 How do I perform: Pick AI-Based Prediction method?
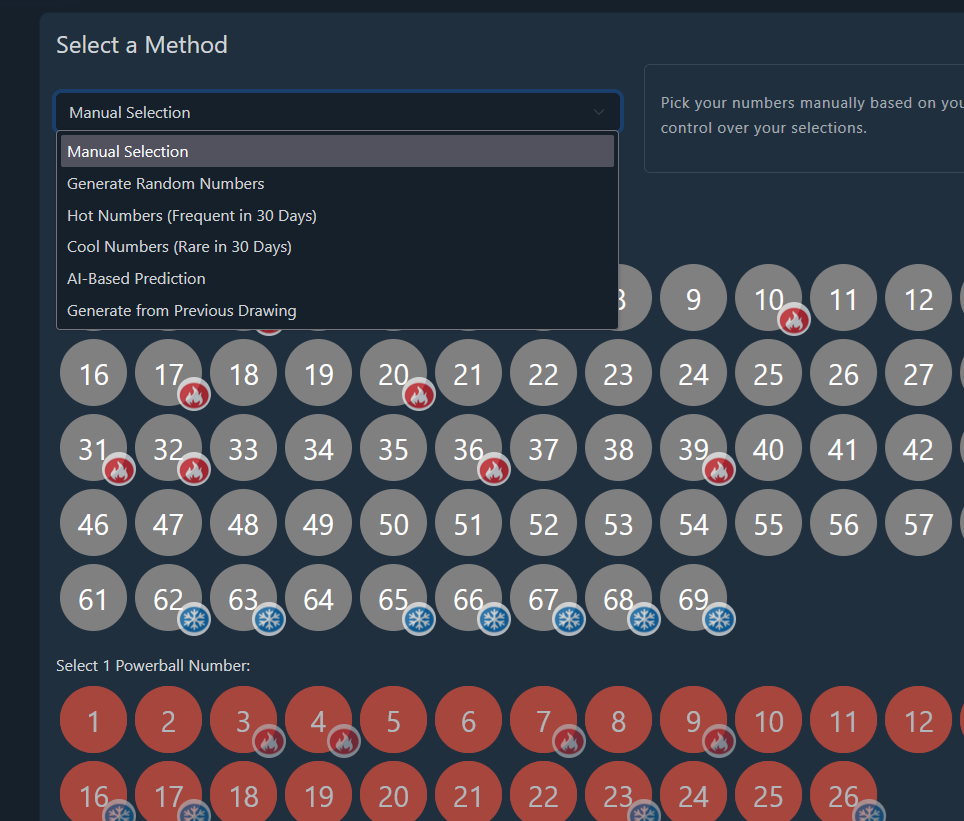click(x=136, y=278)
